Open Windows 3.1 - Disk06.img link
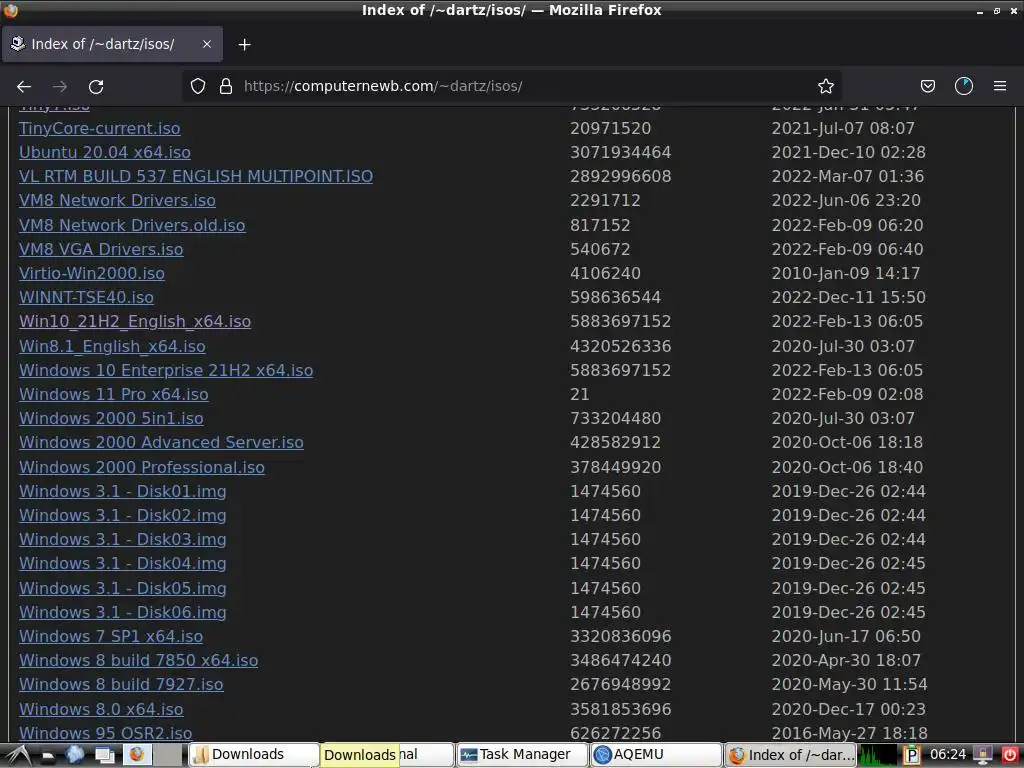This screenshot has width=1024, height=768. click(122, 612)
